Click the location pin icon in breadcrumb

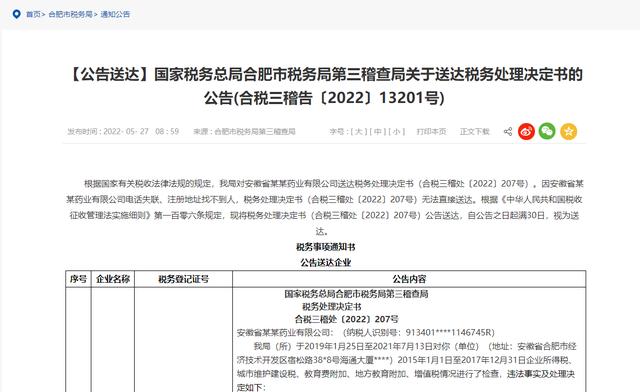pos(16,14)
